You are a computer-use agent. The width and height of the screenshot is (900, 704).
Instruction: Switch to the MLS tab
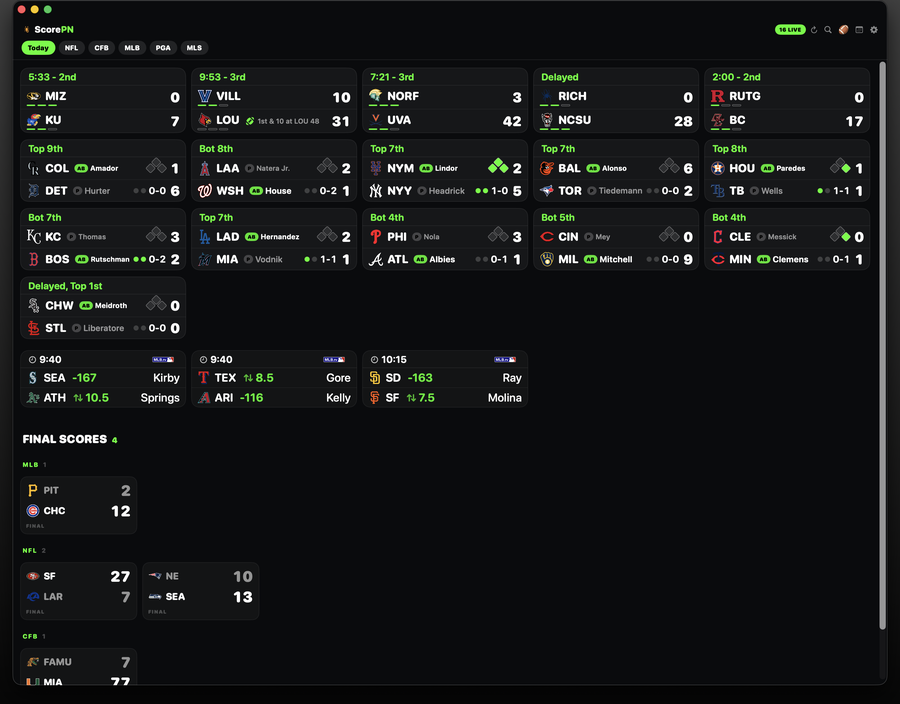coord(194,48)
